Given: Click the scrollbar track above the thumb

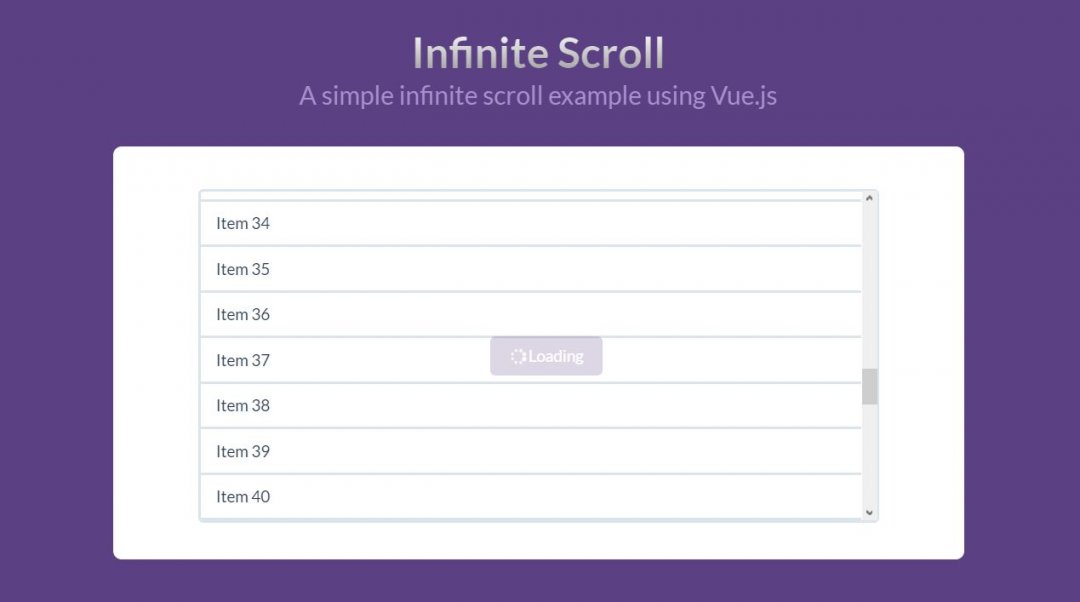Looking at the screenshot, I should 869,290.
